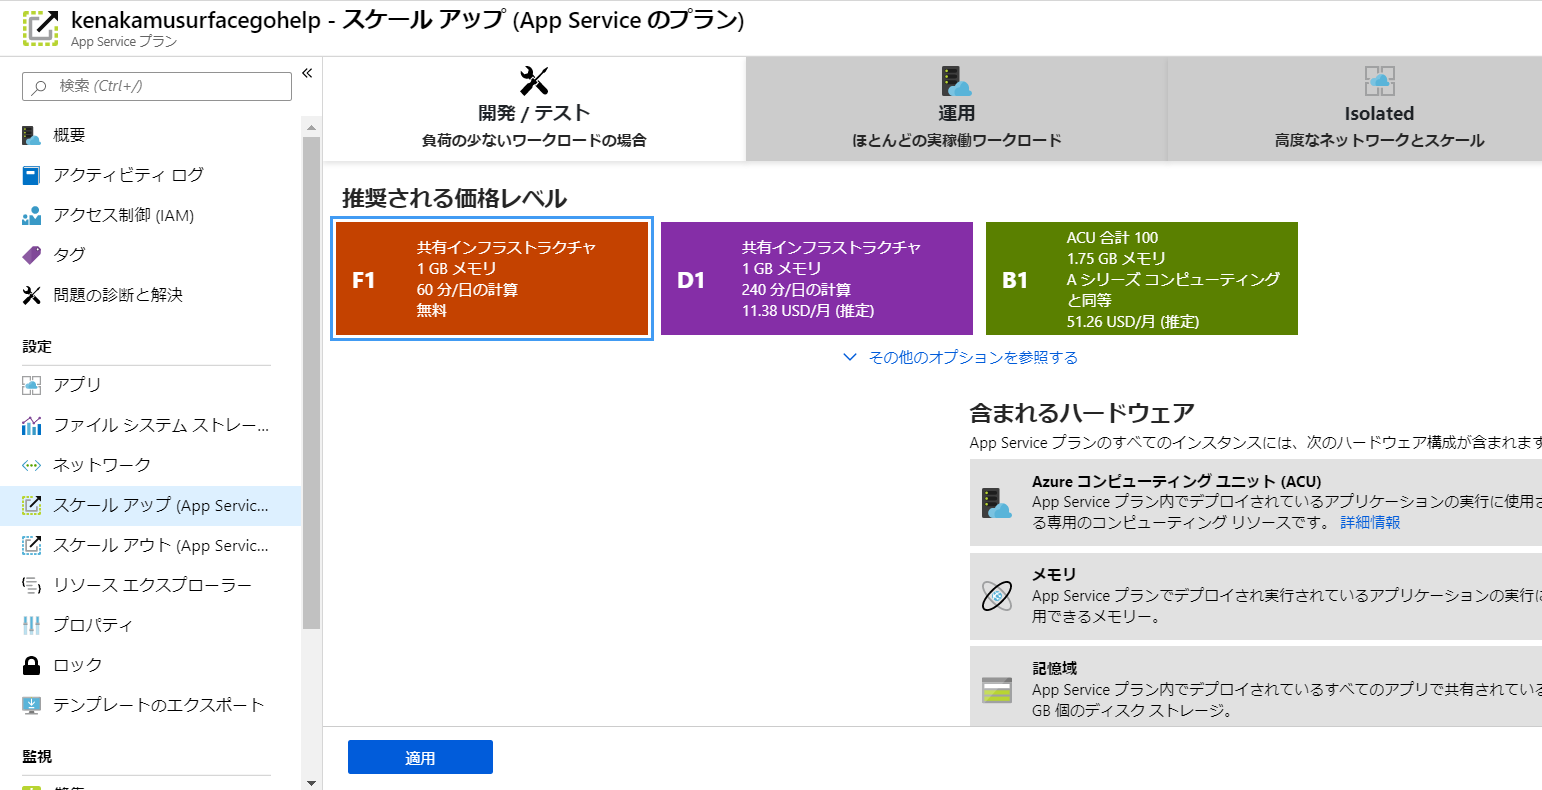The height and width of the screenshot is (790, 1542).
Task: Click the sidebar scrollbar down arrow
Action: (311, 783)
